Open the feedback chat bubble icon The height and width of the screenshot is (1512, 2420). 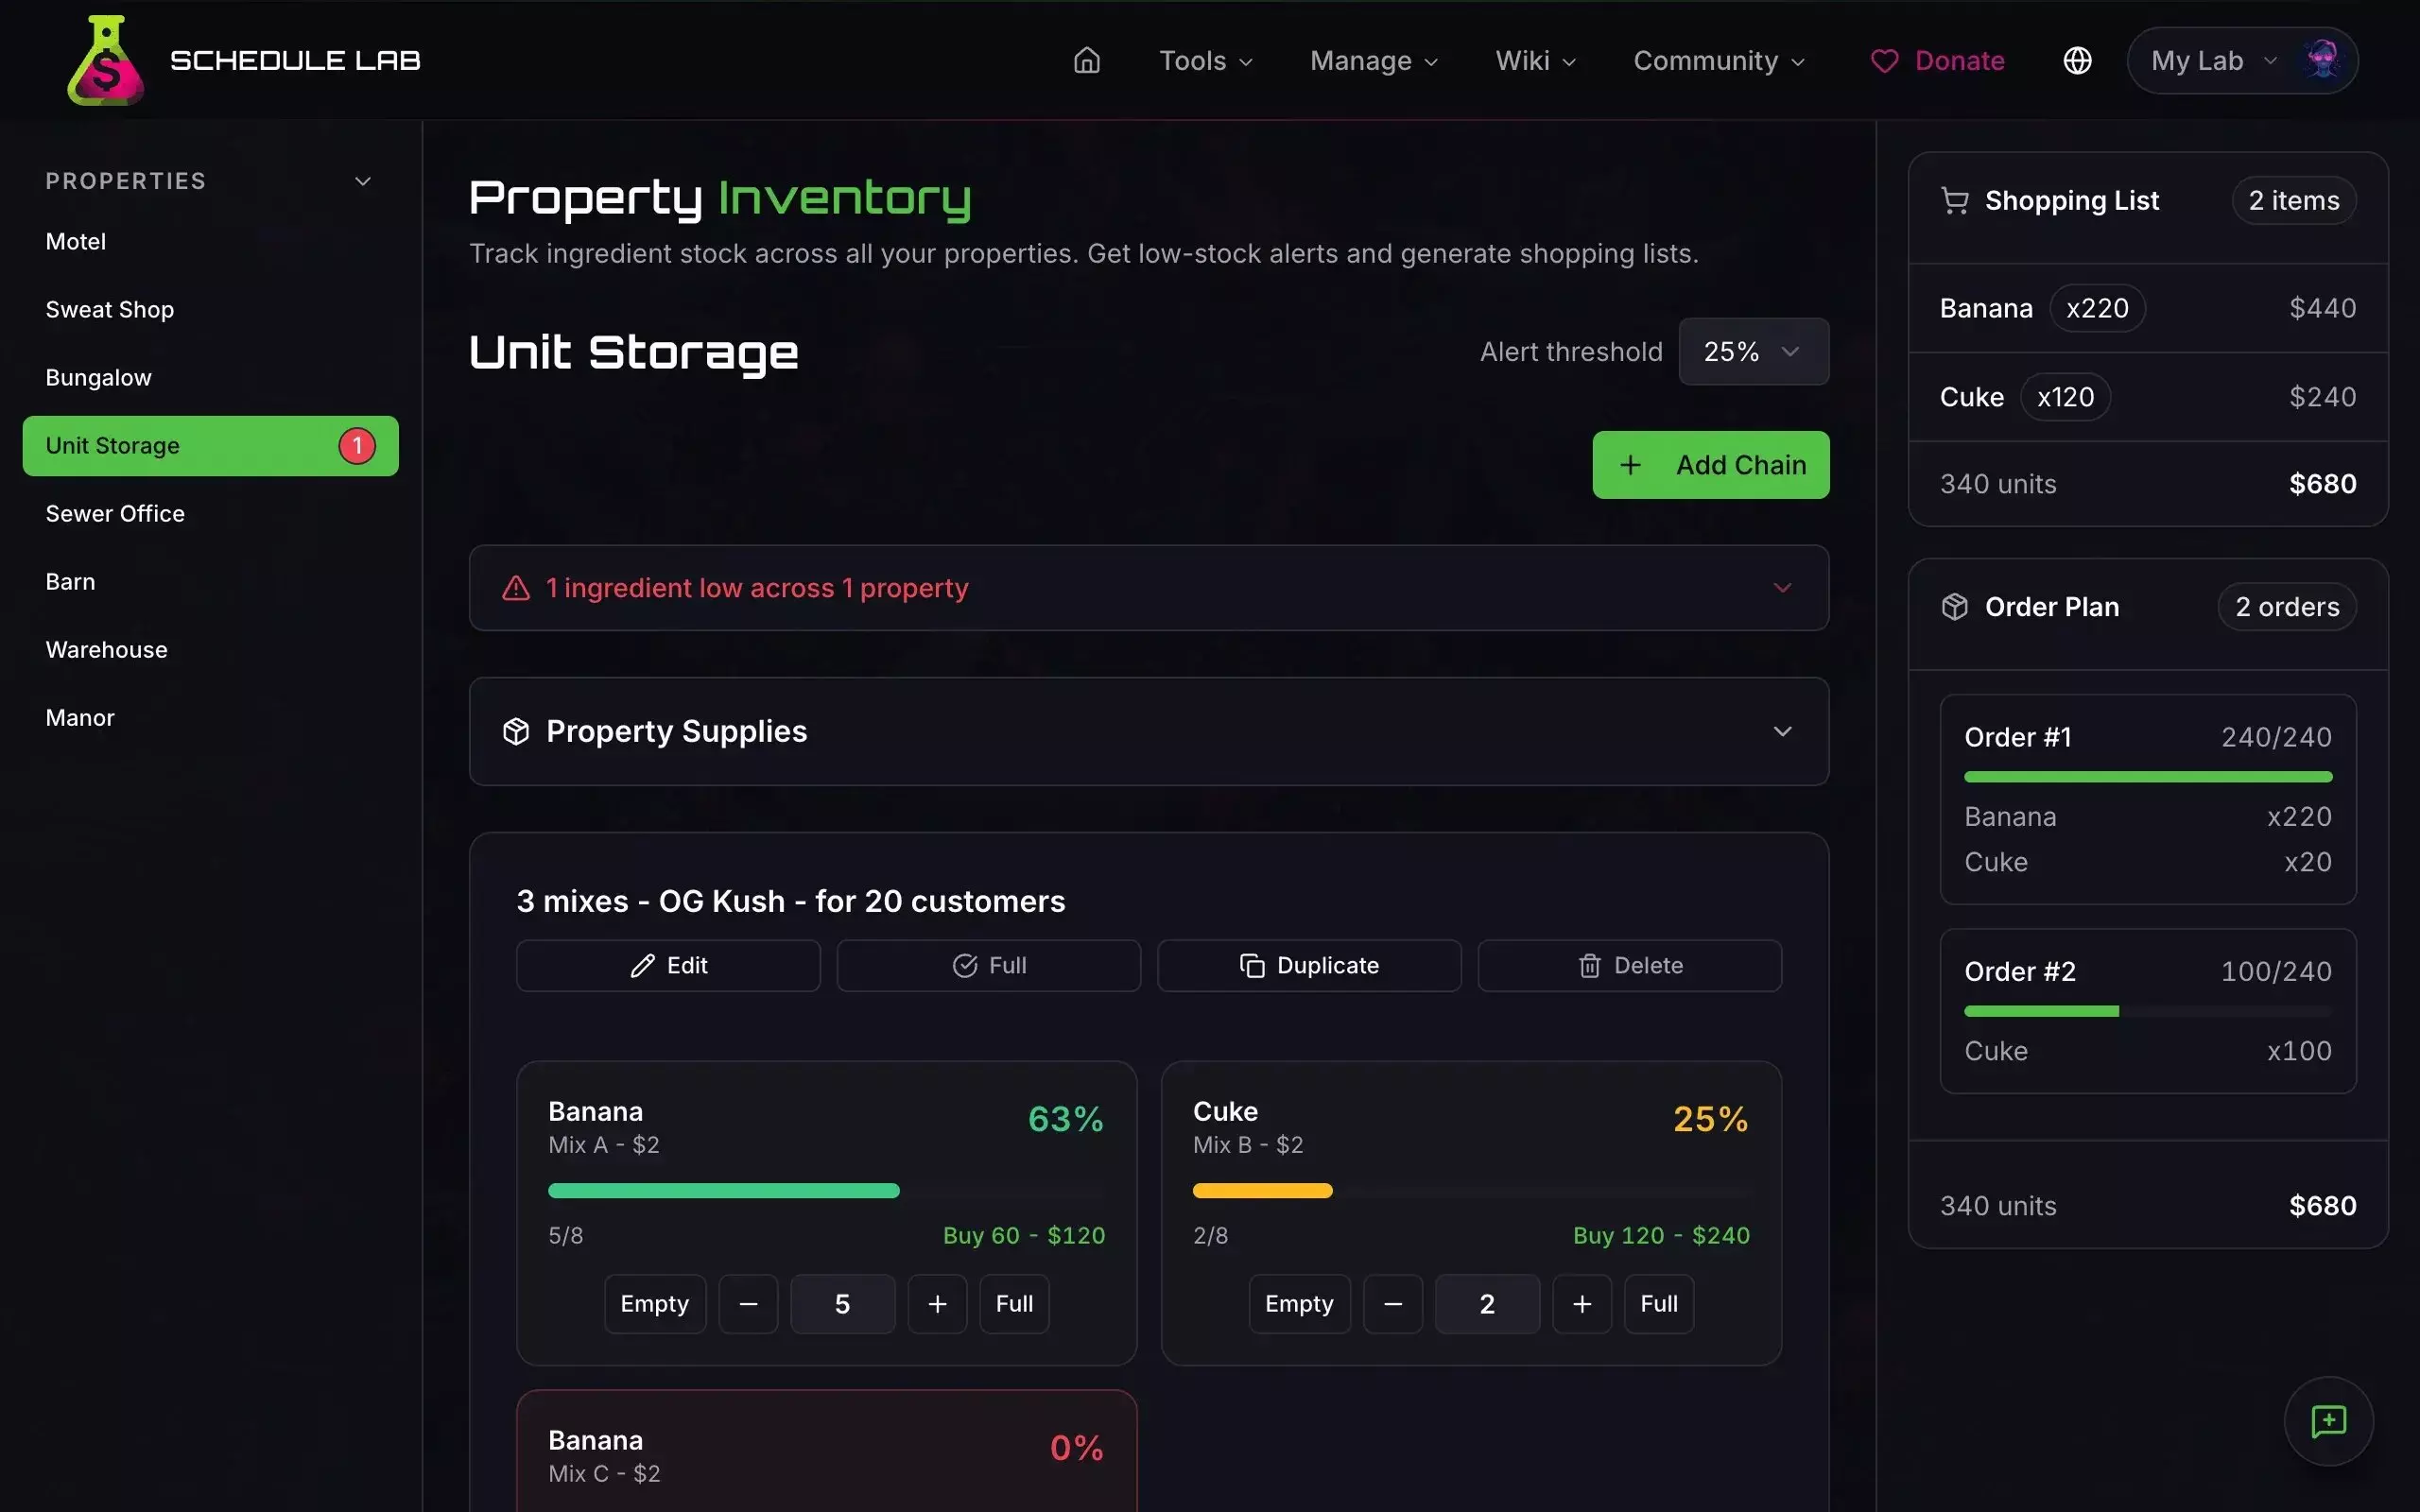(2328, 1421)
